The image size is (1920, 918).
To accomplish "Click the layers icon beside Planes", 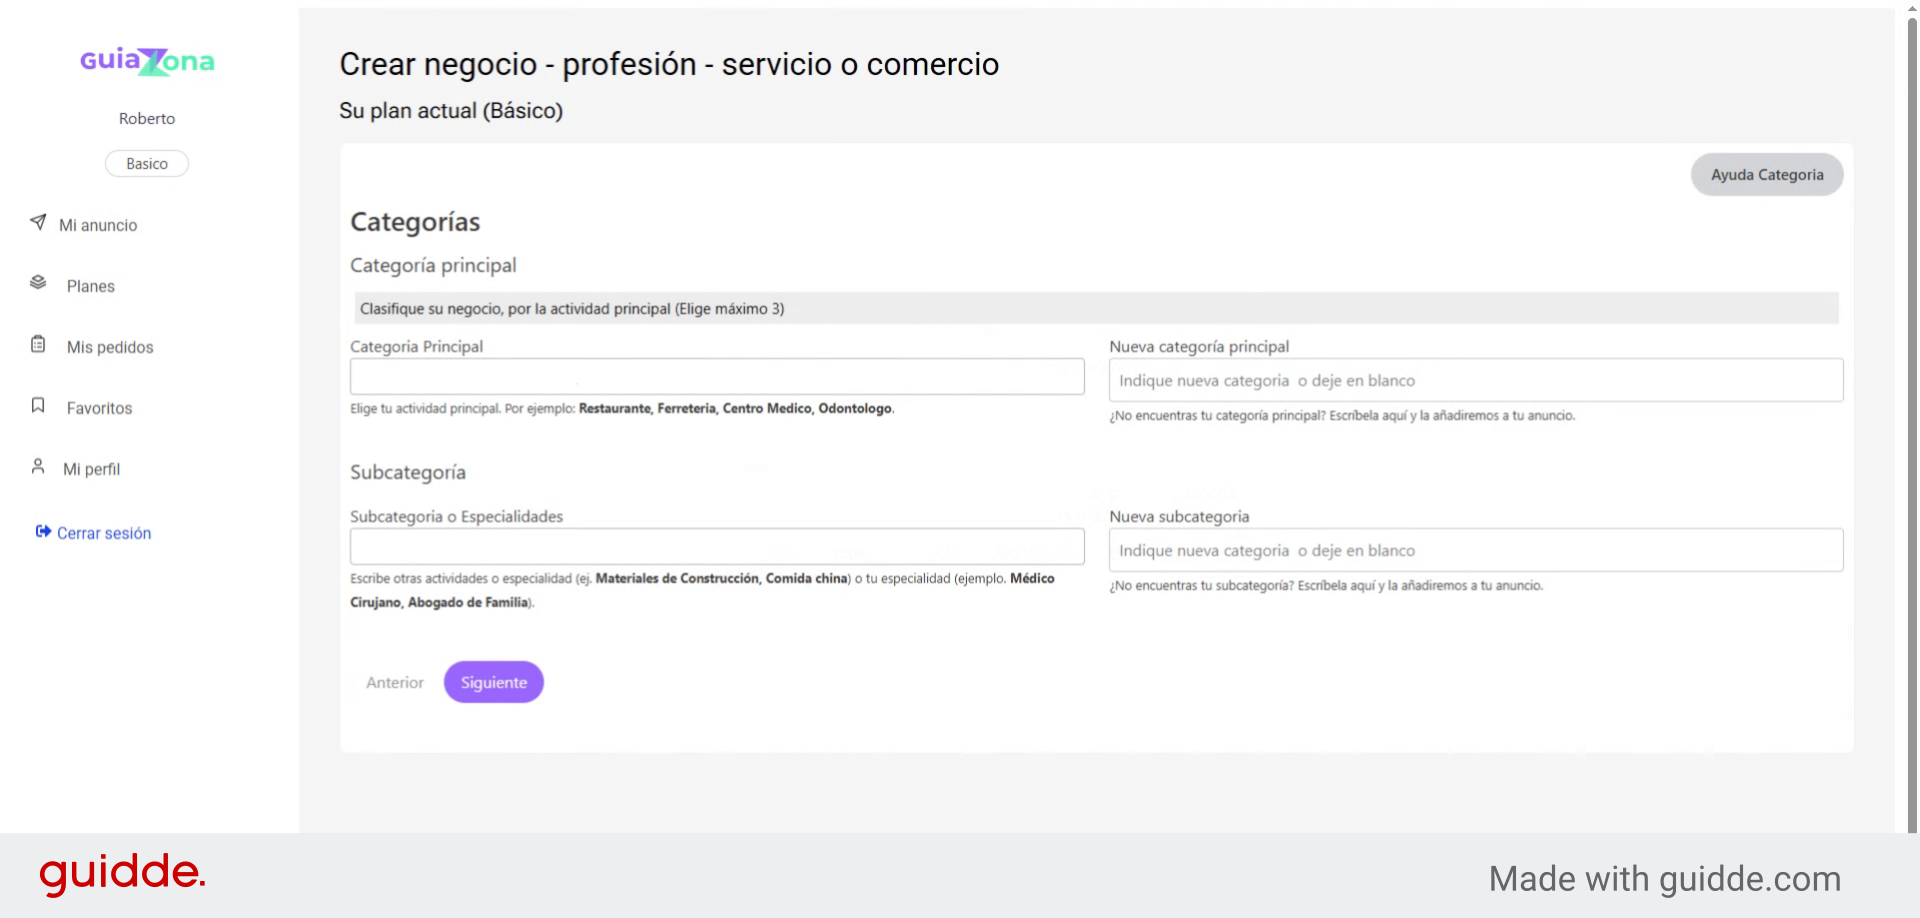I will 38,283.
